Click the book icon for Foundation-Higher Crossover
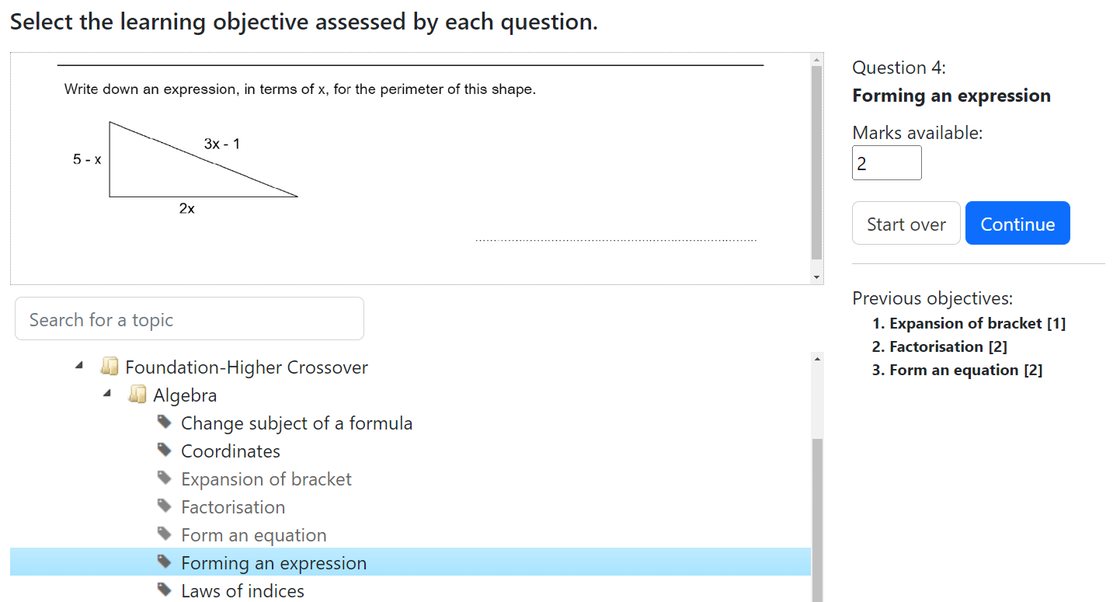The image size is (1120, 602). (110, 366)
